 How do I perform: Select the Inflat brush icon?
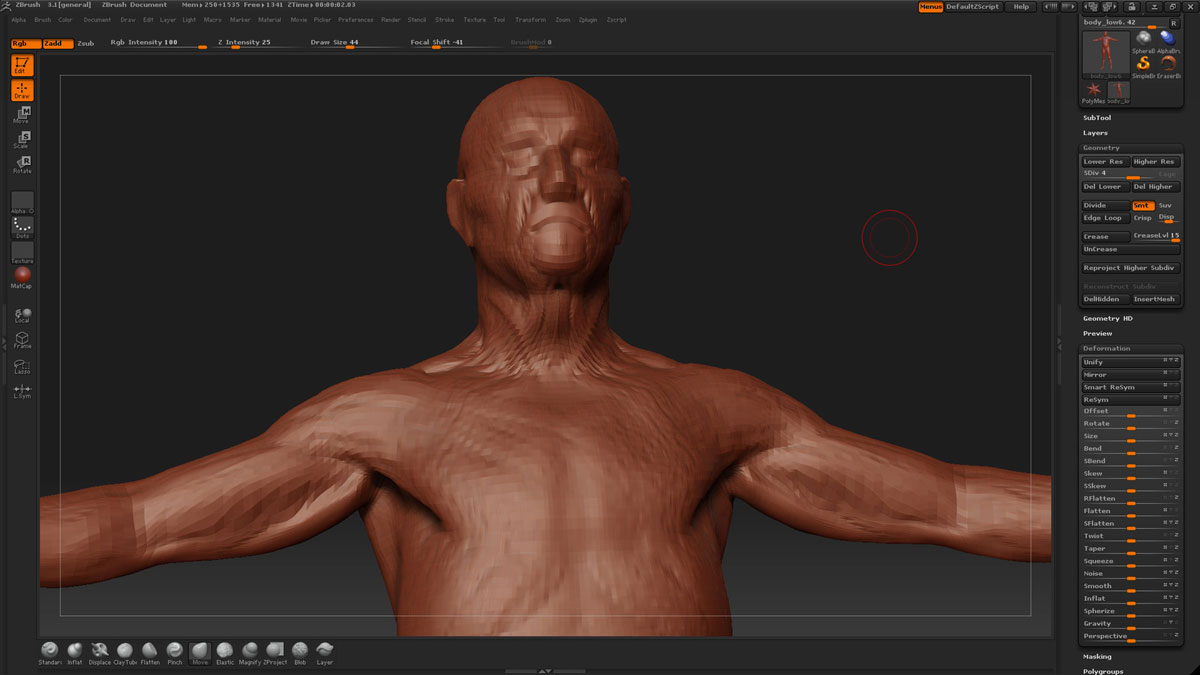pos(75,651)
